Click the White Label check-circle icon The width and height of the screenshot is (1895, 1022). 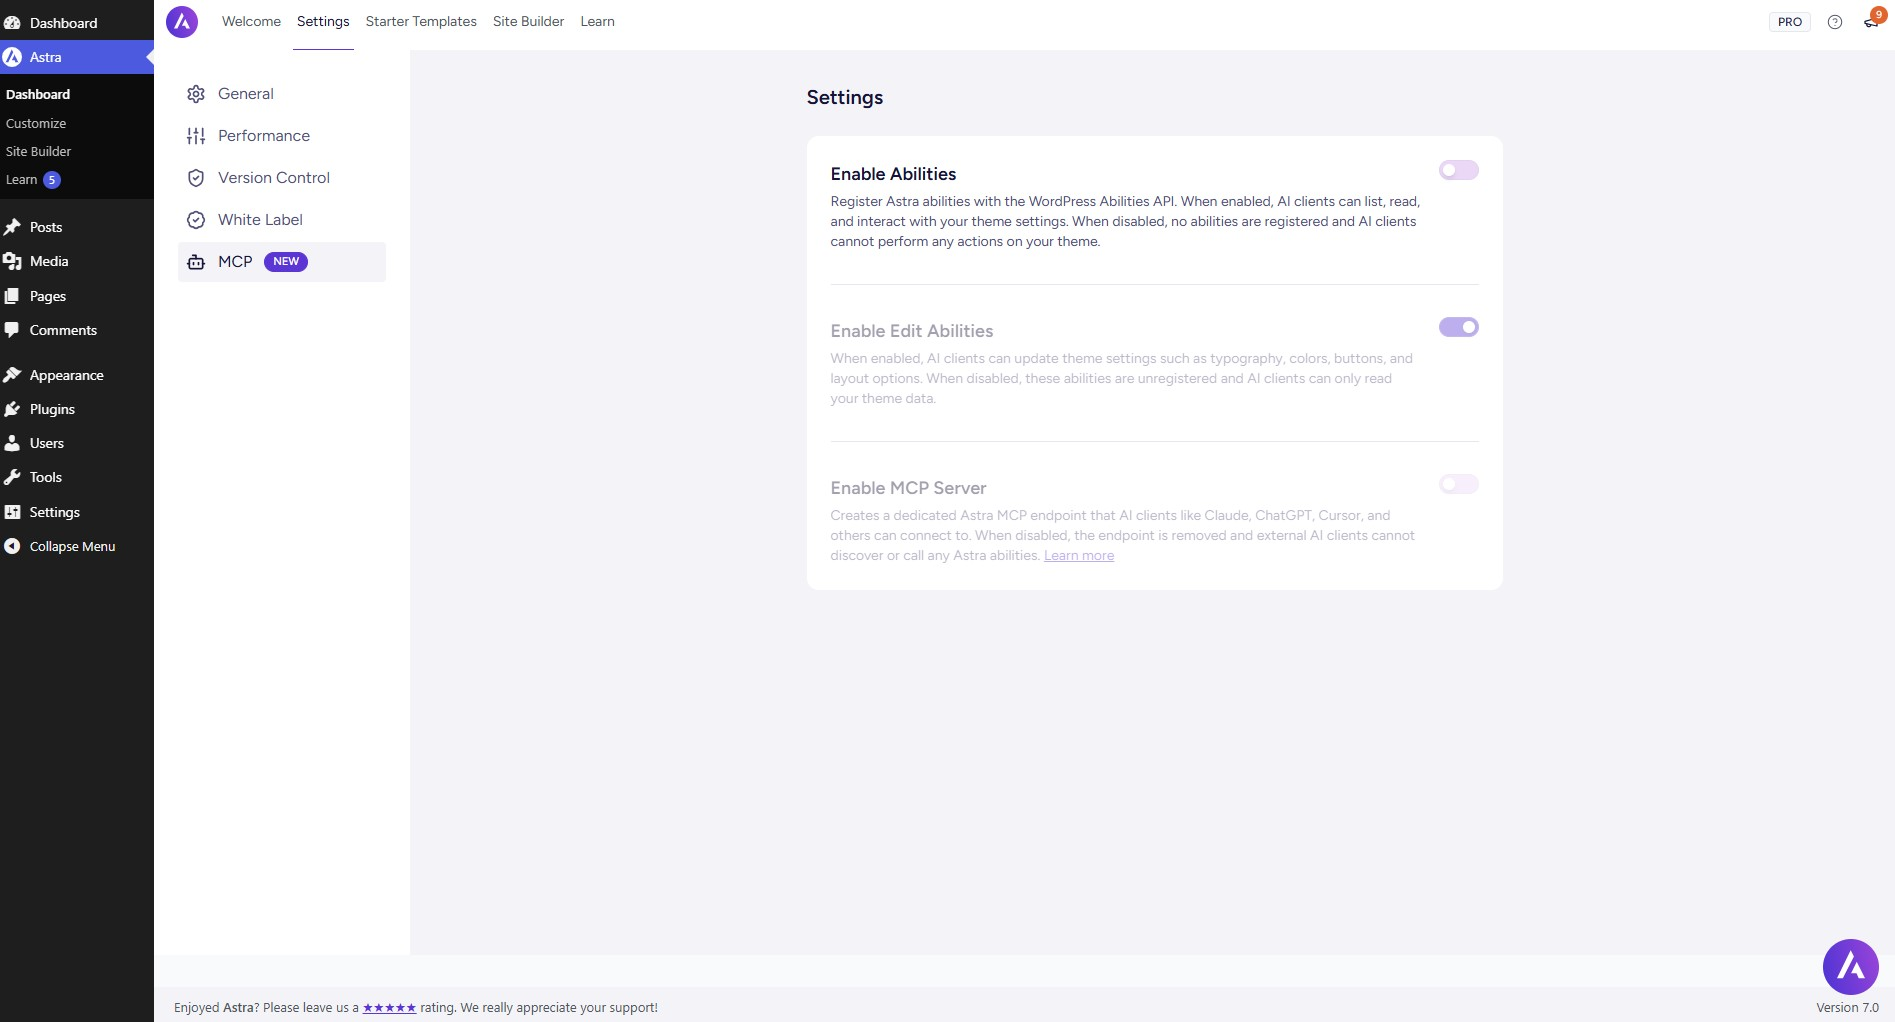(x=196, y=220)
